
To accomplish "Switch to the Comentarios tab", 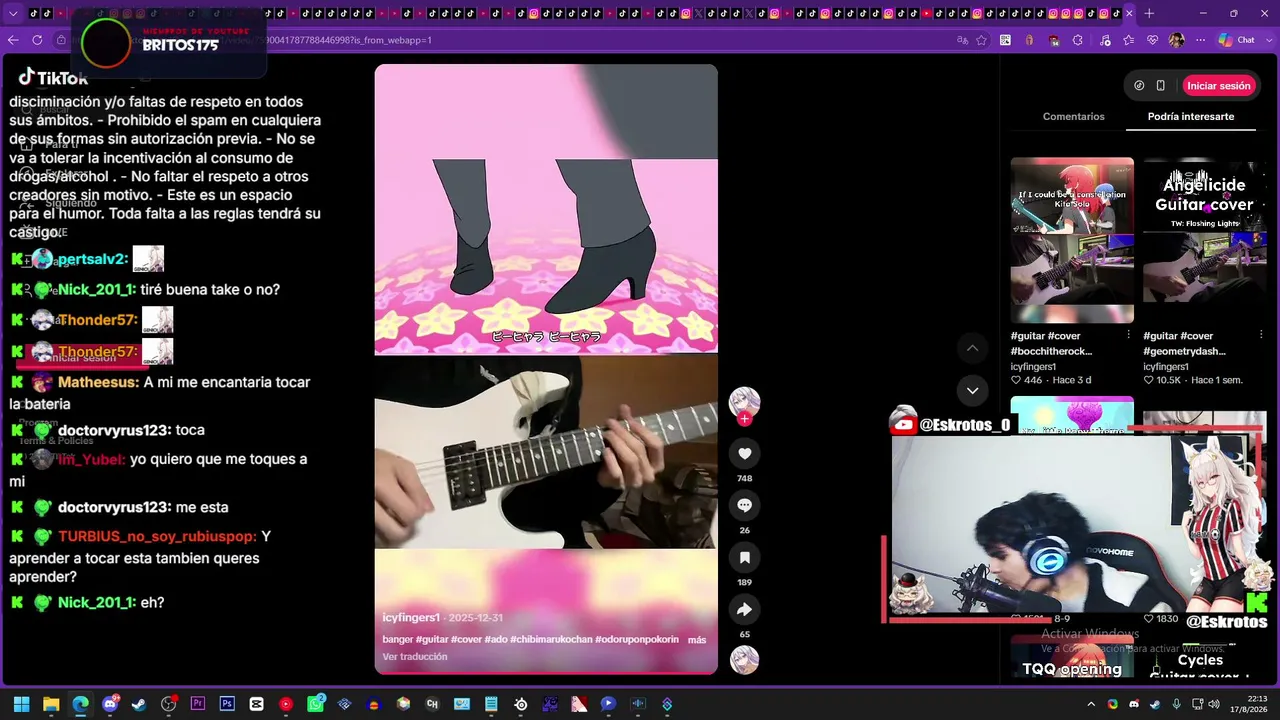I will pyautogui.click(x=1074, y=117).
